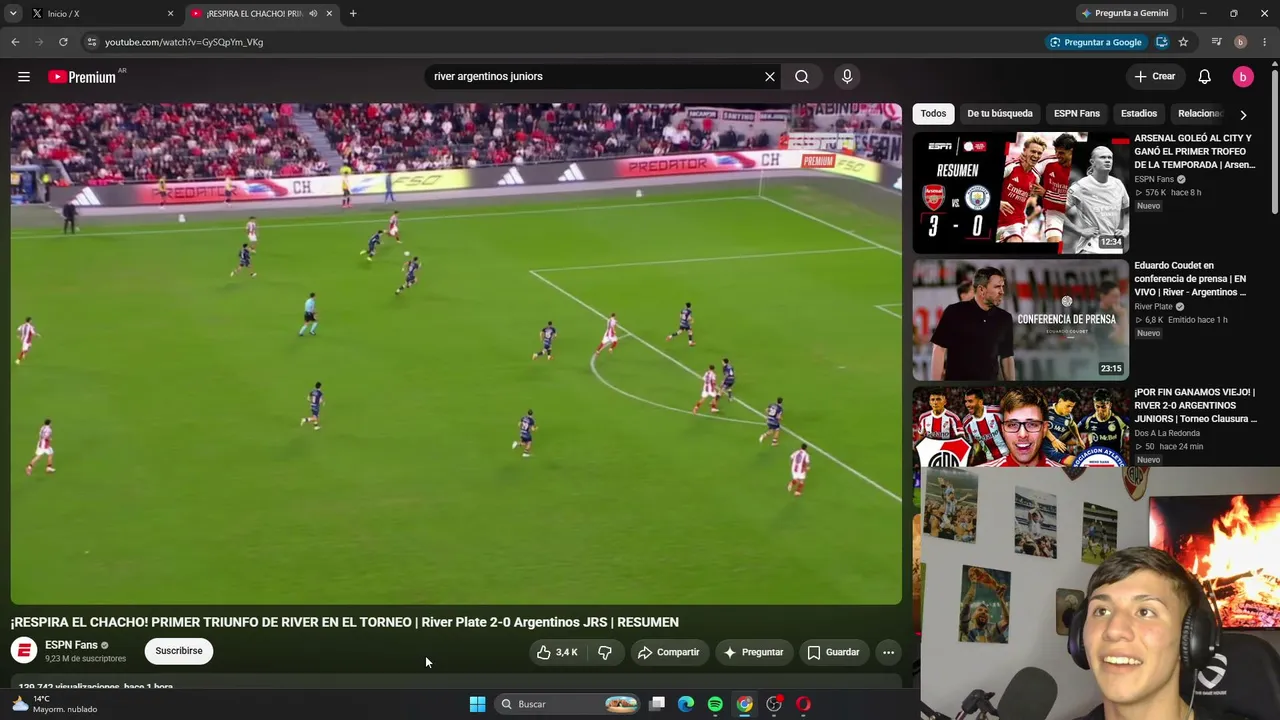1280x720 pixels.
Task: Click the browser address bar URL
Action: (184, 42)
